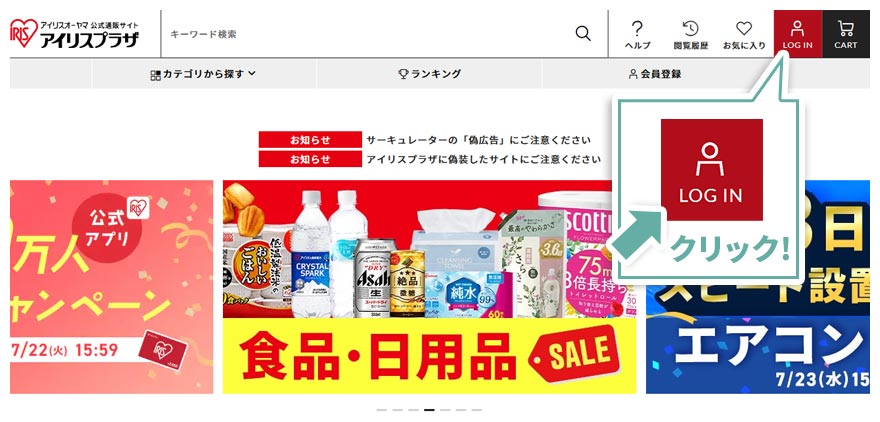Click the Iris Plaza logo
This screenshot has width=880, height=422.
[x=75, y=34]
